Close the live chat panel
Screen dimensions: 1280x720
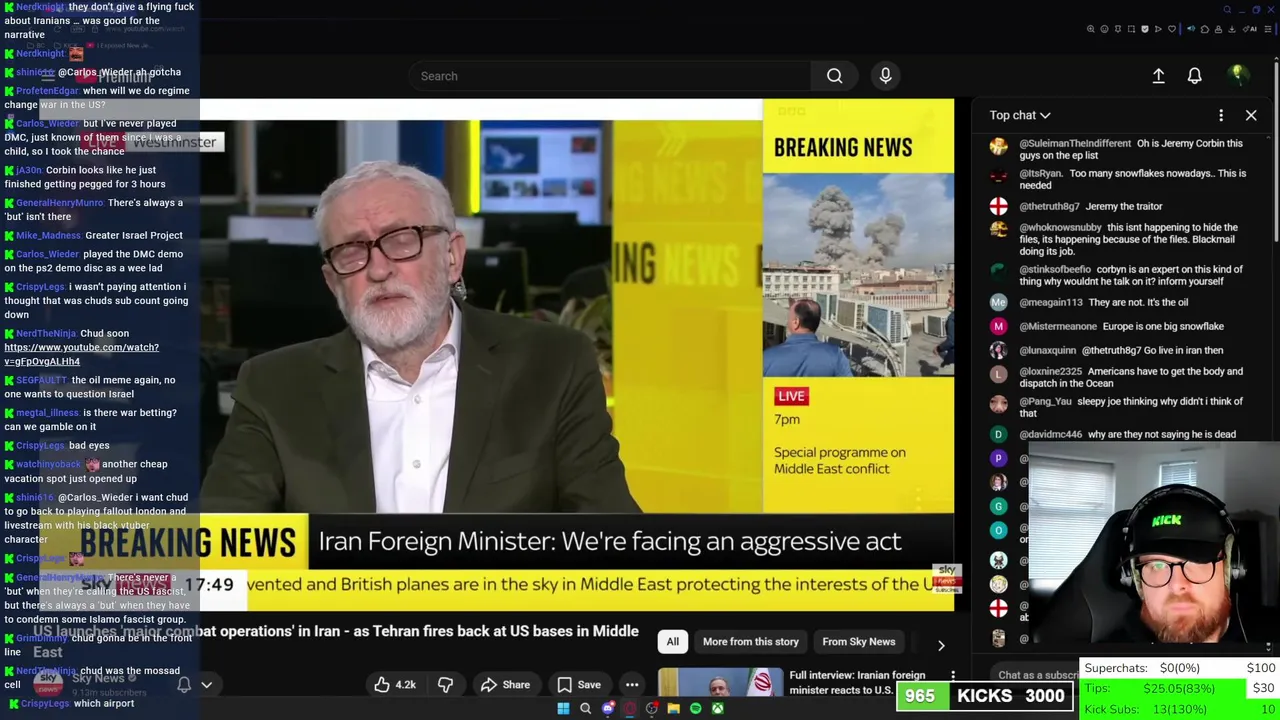pyautogui.click(x=1251, y=115)
